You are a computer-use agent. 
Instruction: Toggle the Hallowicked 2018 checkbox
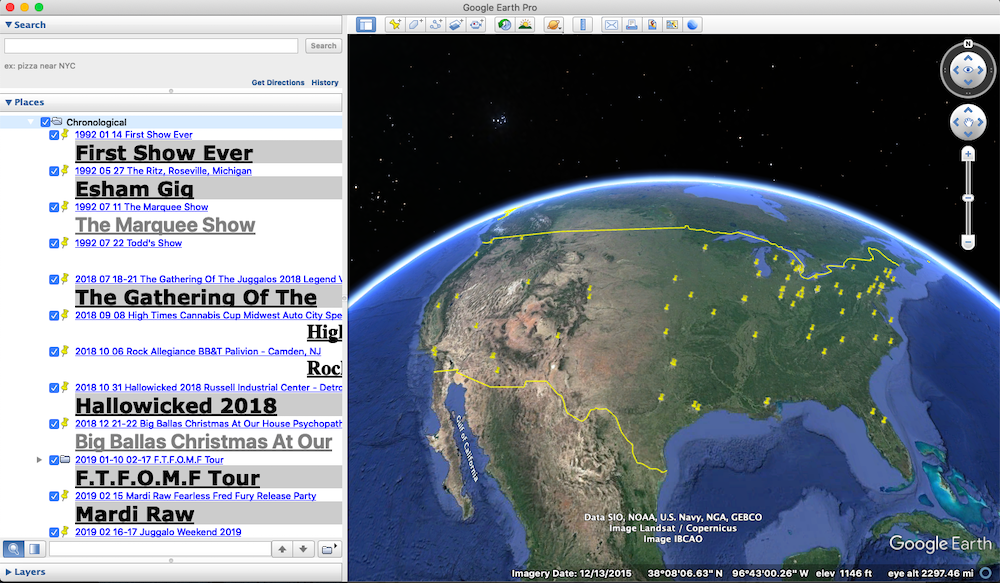coord(54,388)
